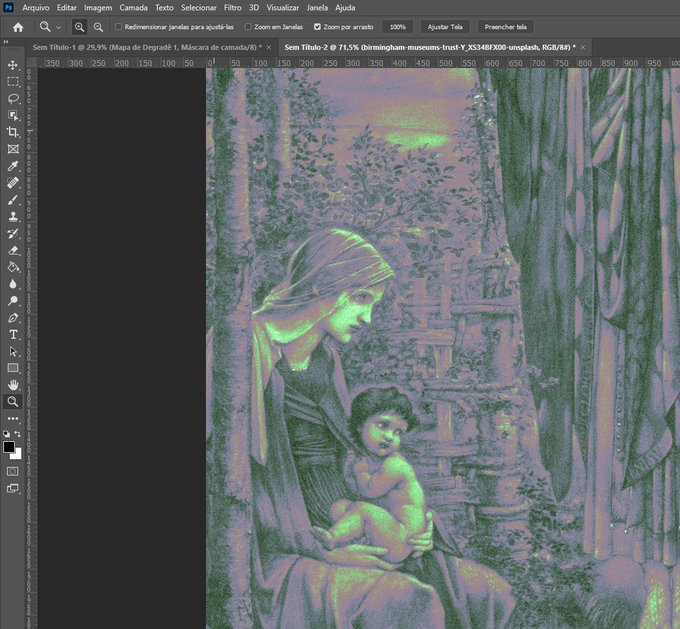The image size is (680, 629).
Task: Enable Redimensionar janelas para ajustá-las checkbox
Action: (118, 27)
